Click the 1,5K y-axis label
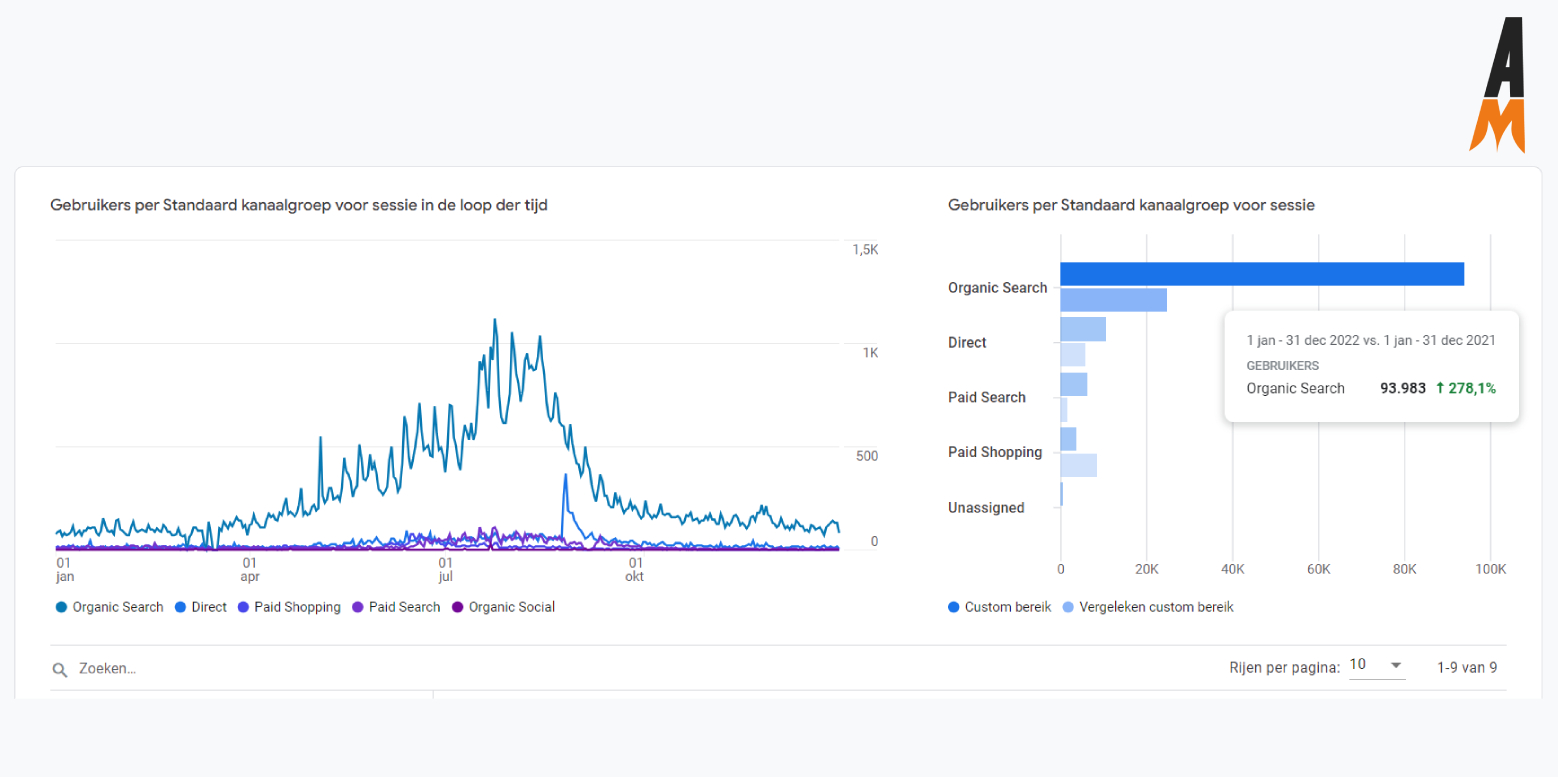1558x777 pixels. coord(866,250)
